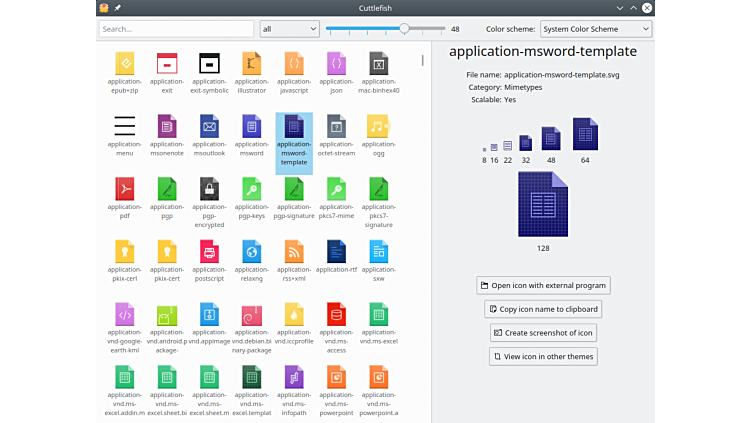Viewport: 752px width, 423px height.
Task: Open the 'all' category filter dropdown
Action: pos(289,30)
